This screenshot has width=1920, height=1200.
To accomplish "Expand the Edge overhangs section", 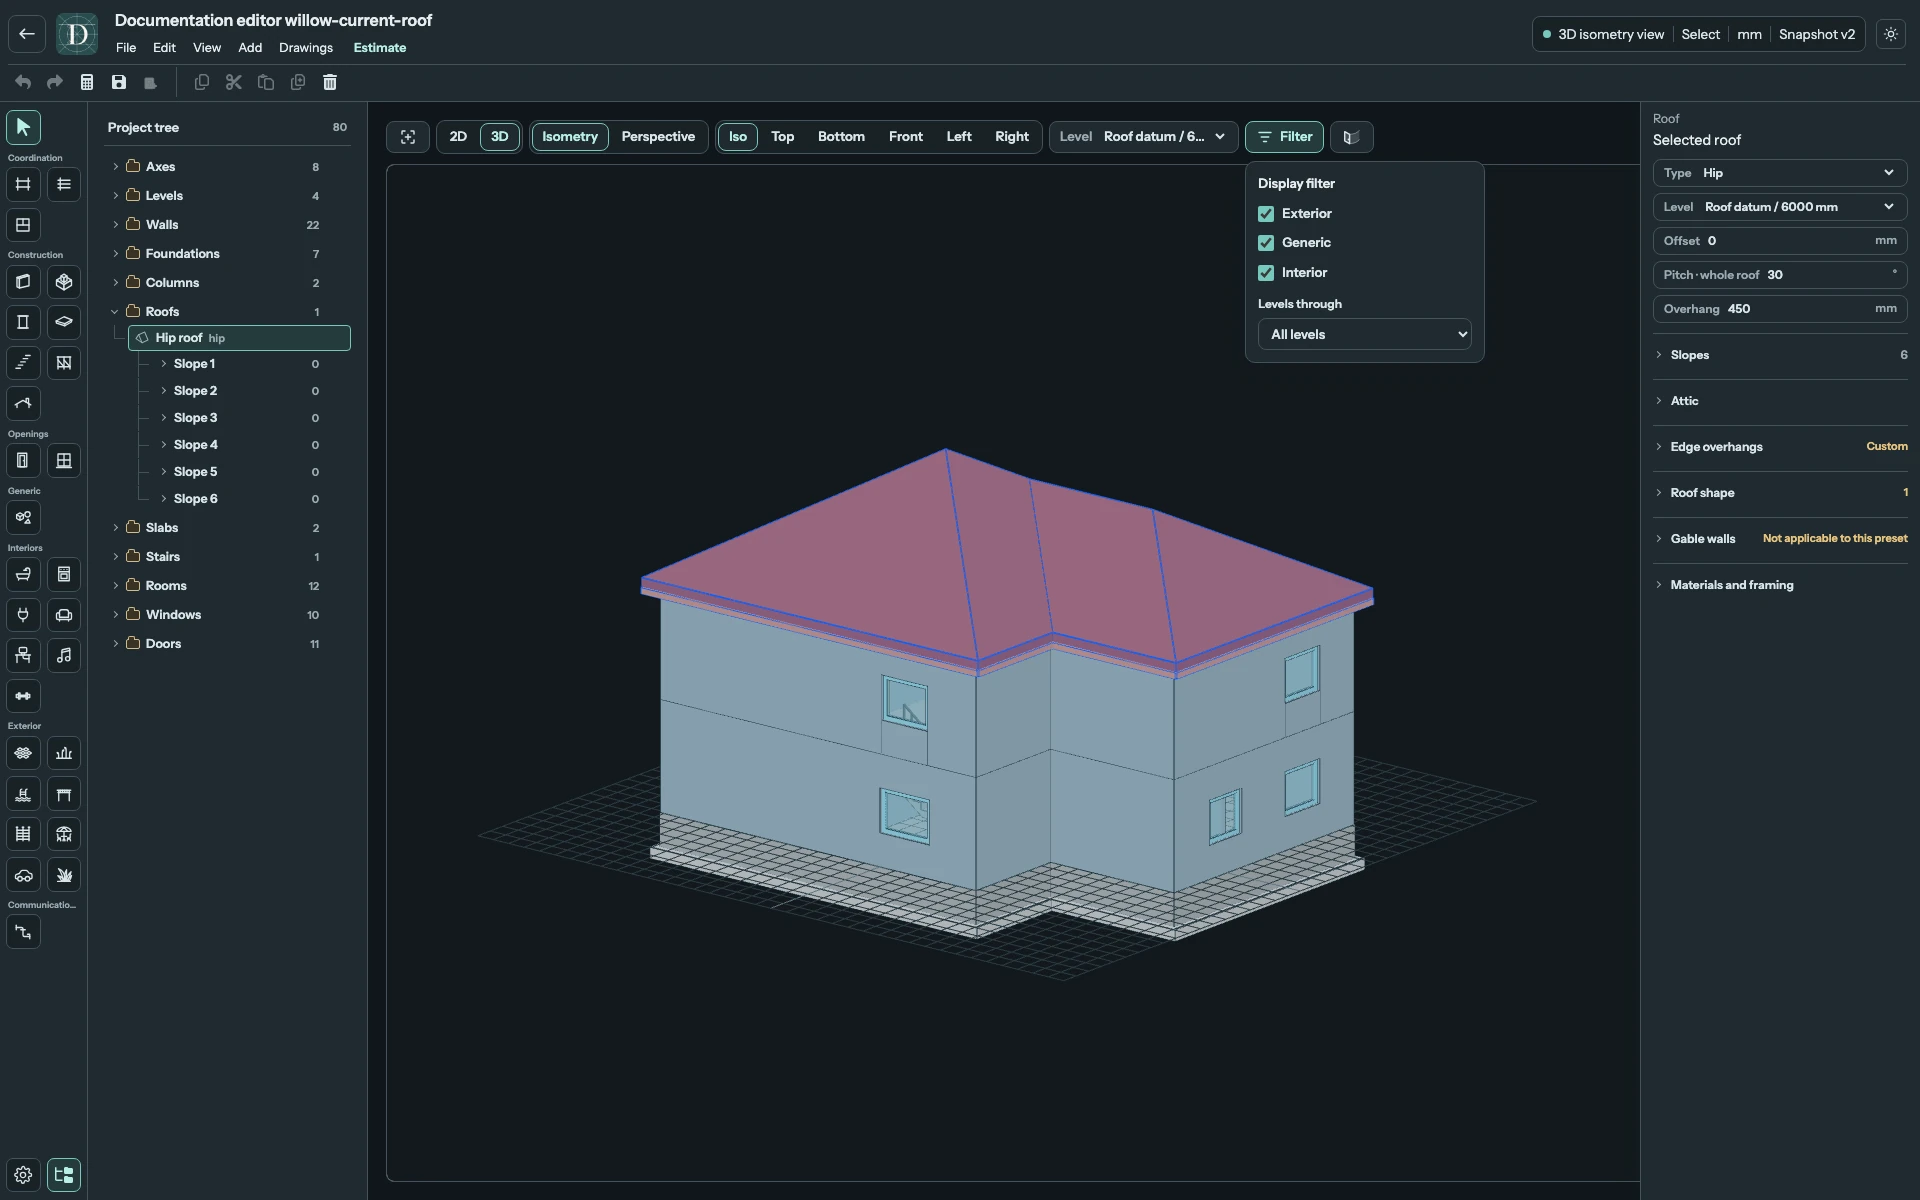I will click(x=1779, y=447).
